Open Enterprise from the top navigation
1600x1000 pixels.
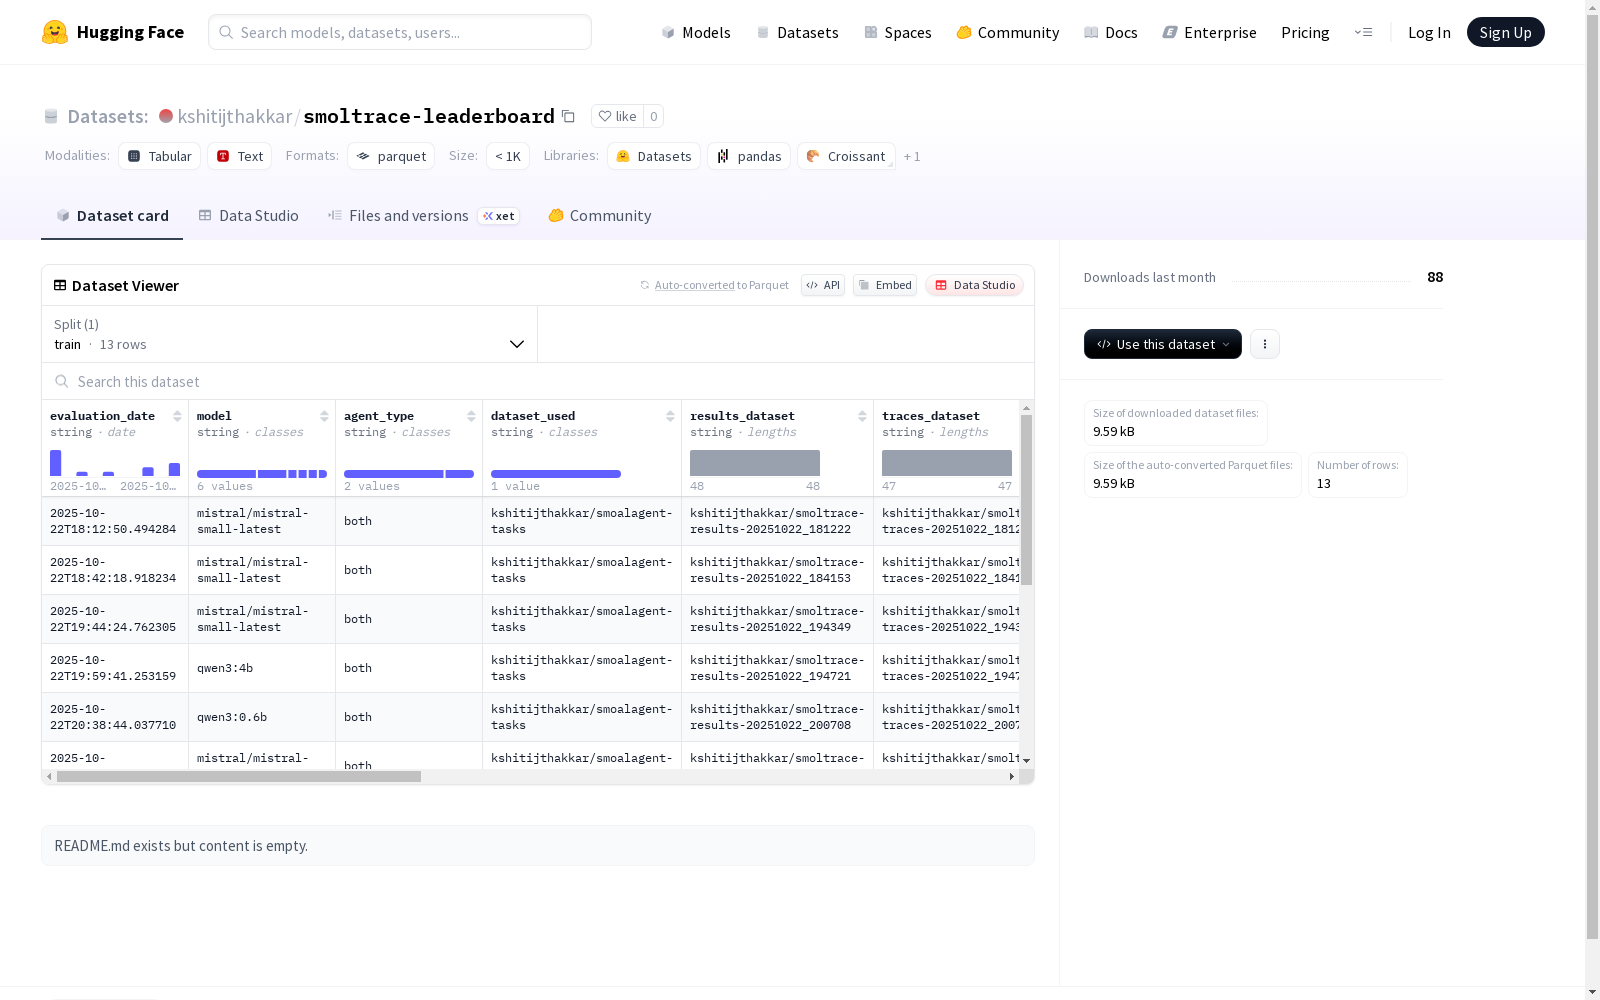coord(1210,32)
